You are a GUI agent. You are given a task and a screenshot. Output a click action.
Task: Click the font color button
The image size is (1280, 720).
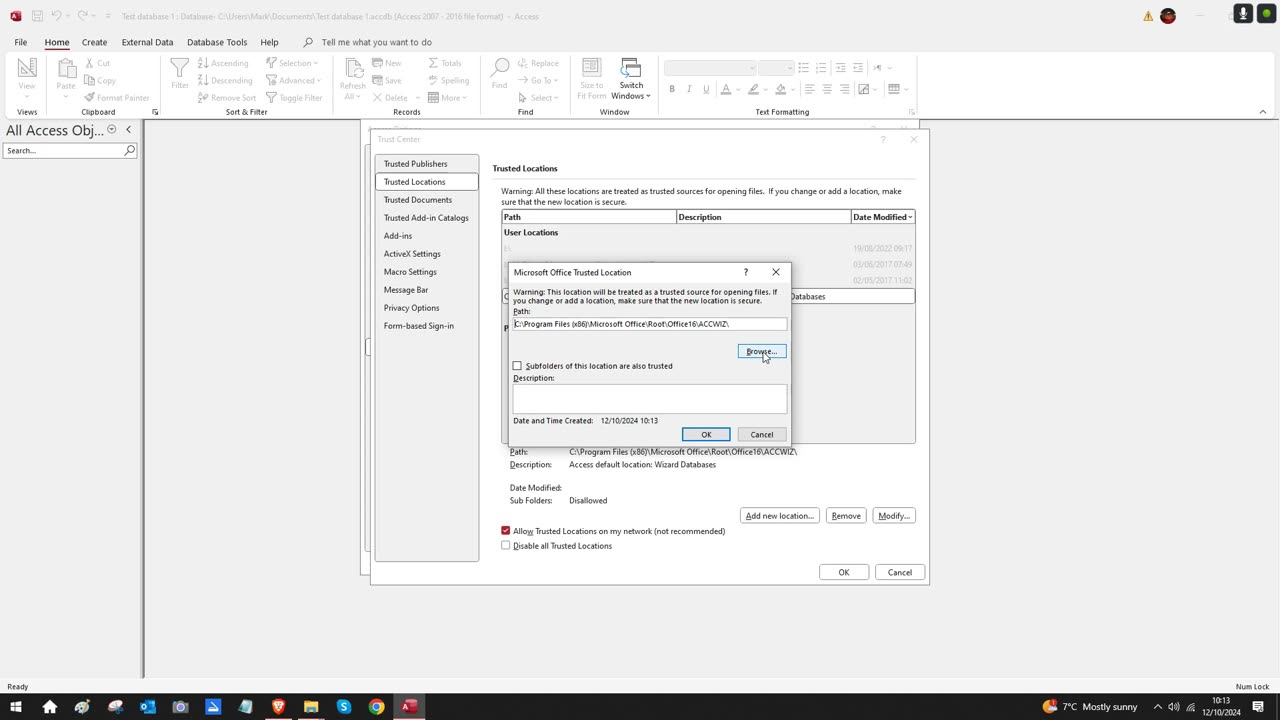726,89
